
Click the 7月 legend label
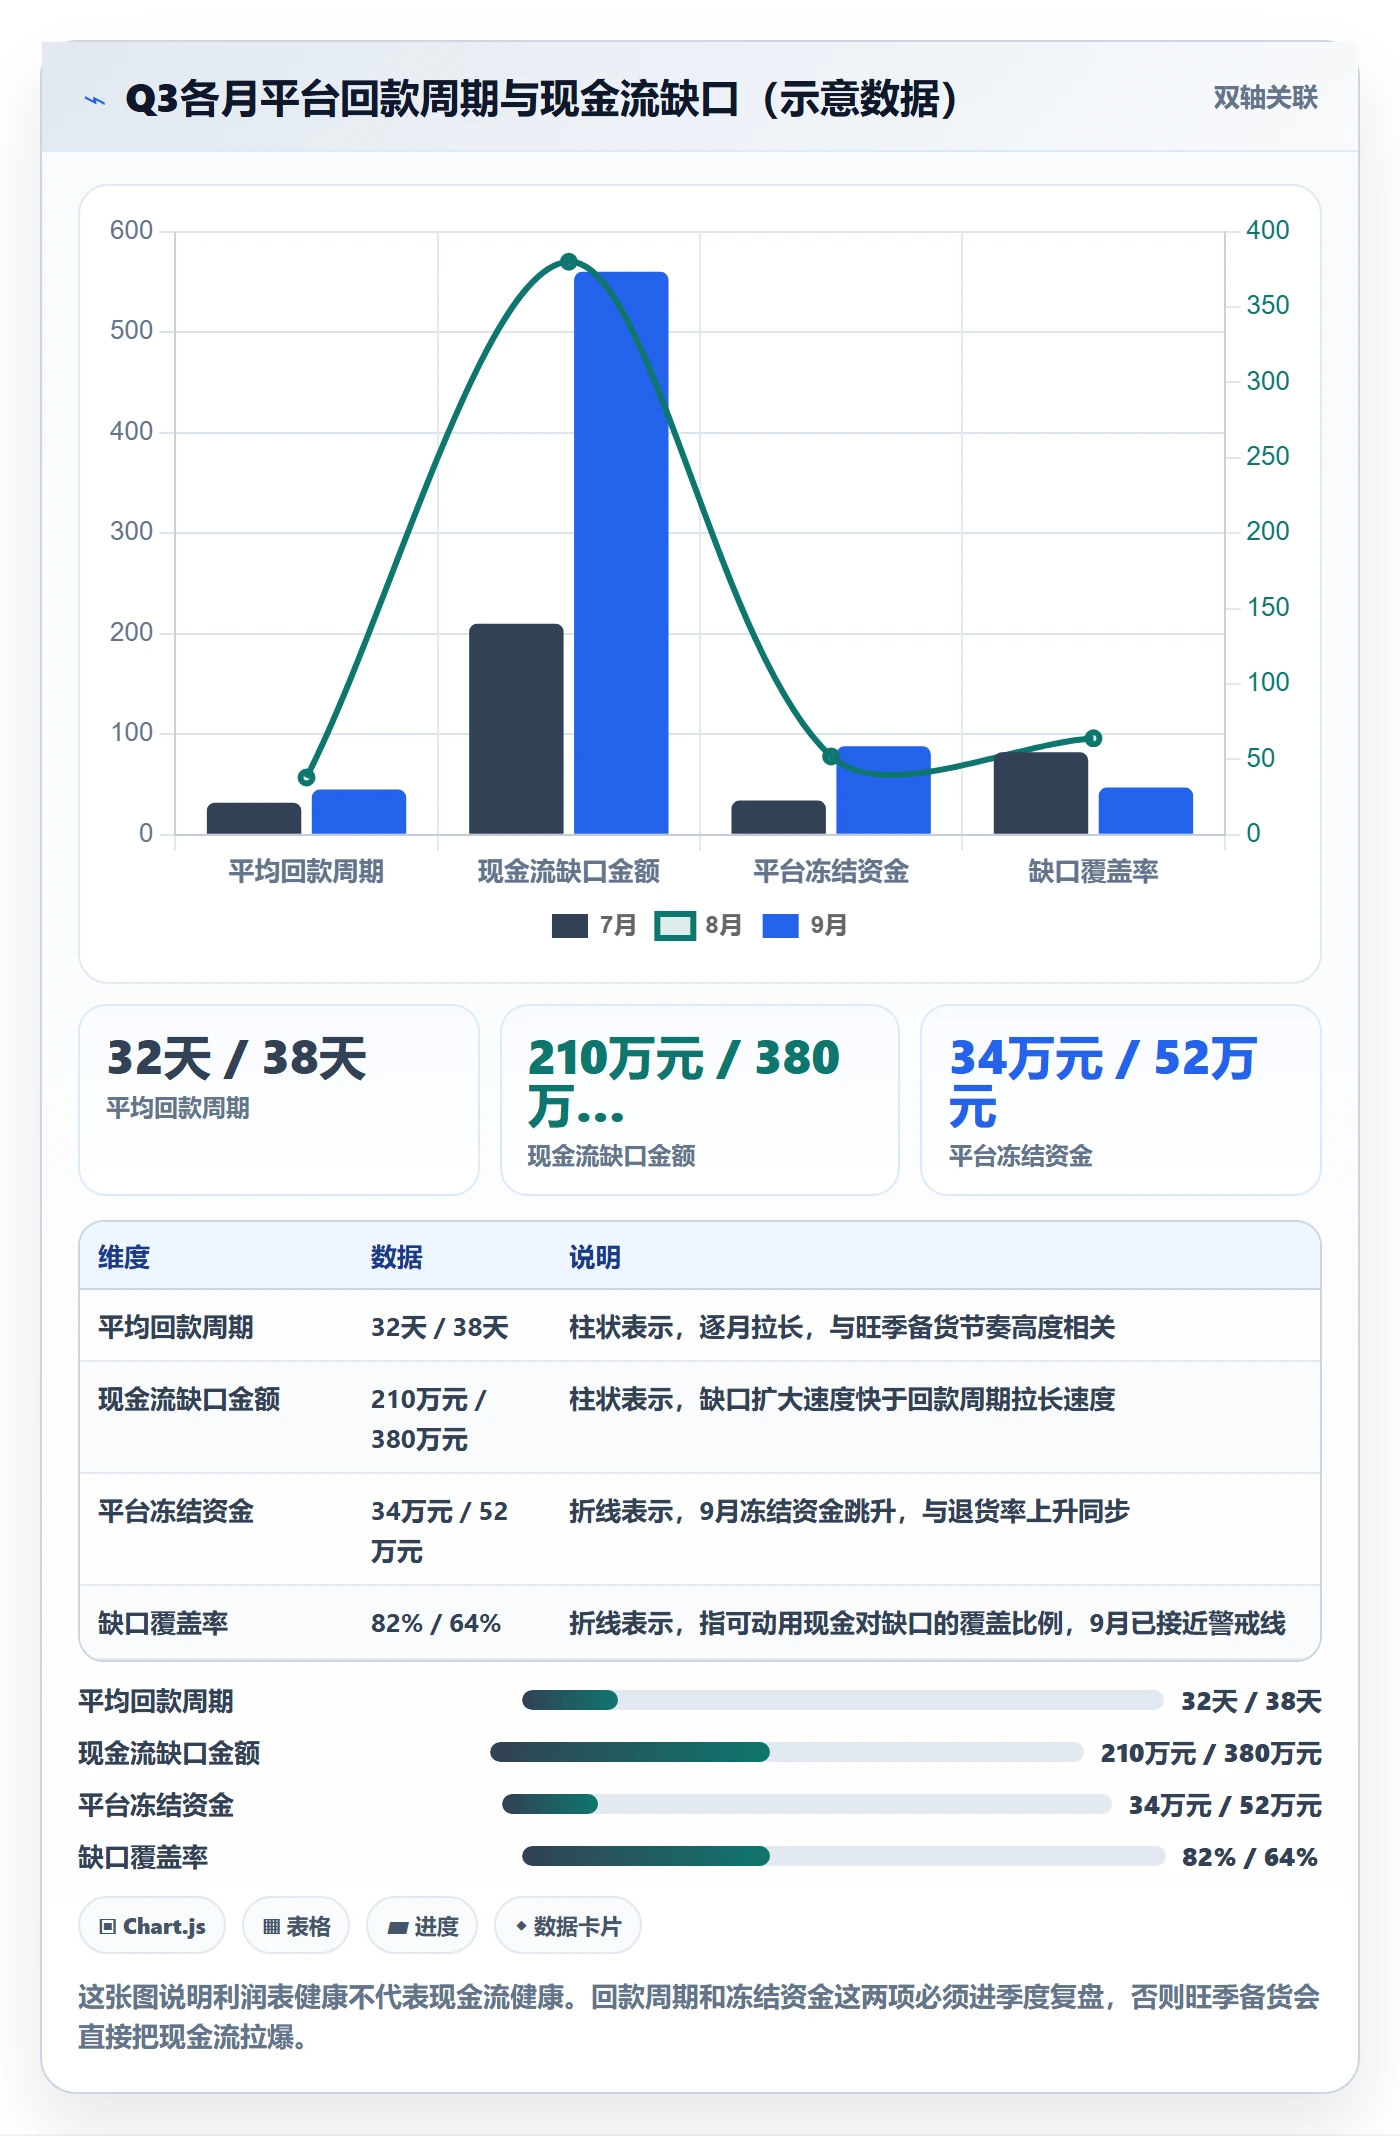[618, 926]
